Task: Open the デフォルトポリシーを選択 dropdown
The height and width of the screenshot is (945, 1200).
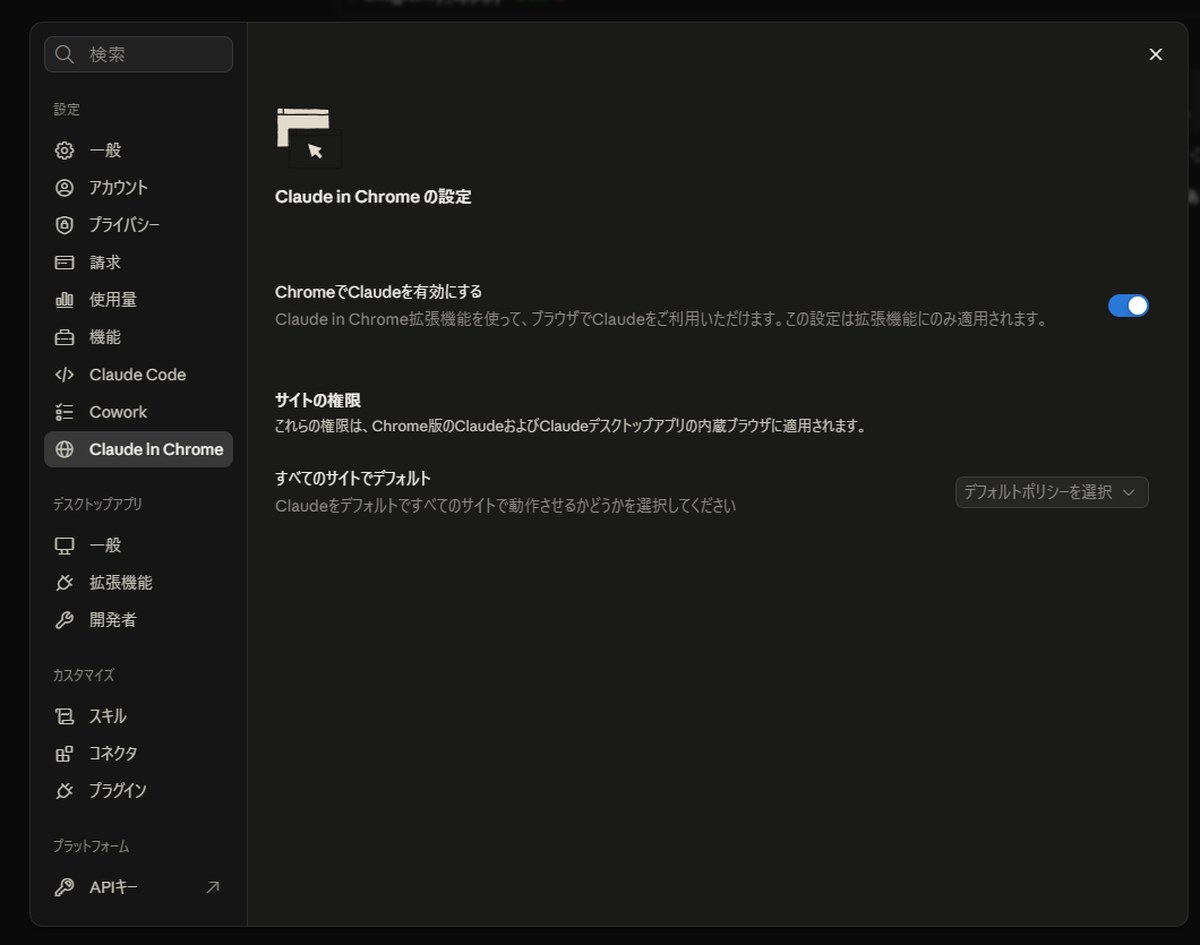Action: (1052, 492)
